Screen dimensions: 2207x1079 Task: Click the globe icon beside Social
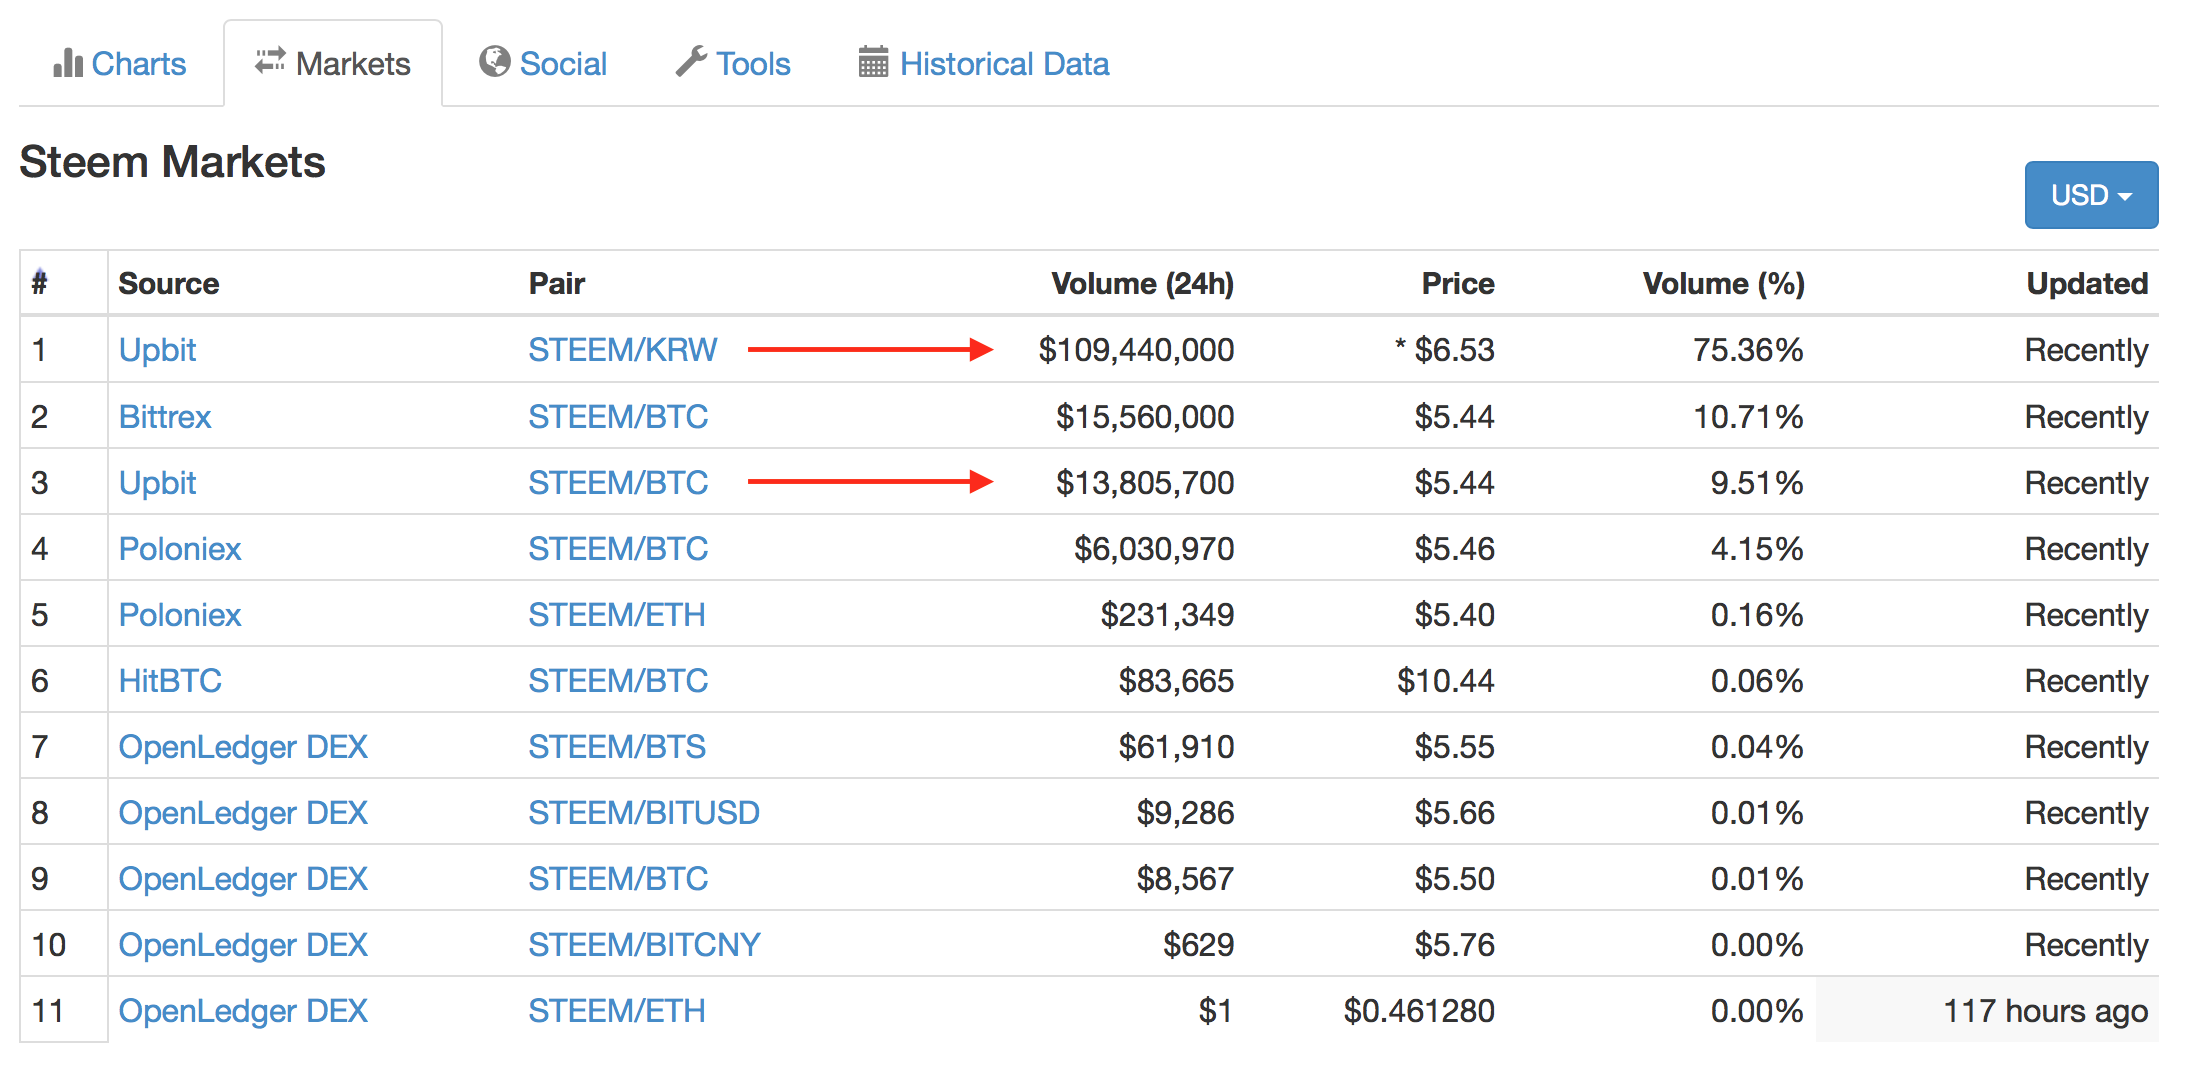(x=494, y=62)
